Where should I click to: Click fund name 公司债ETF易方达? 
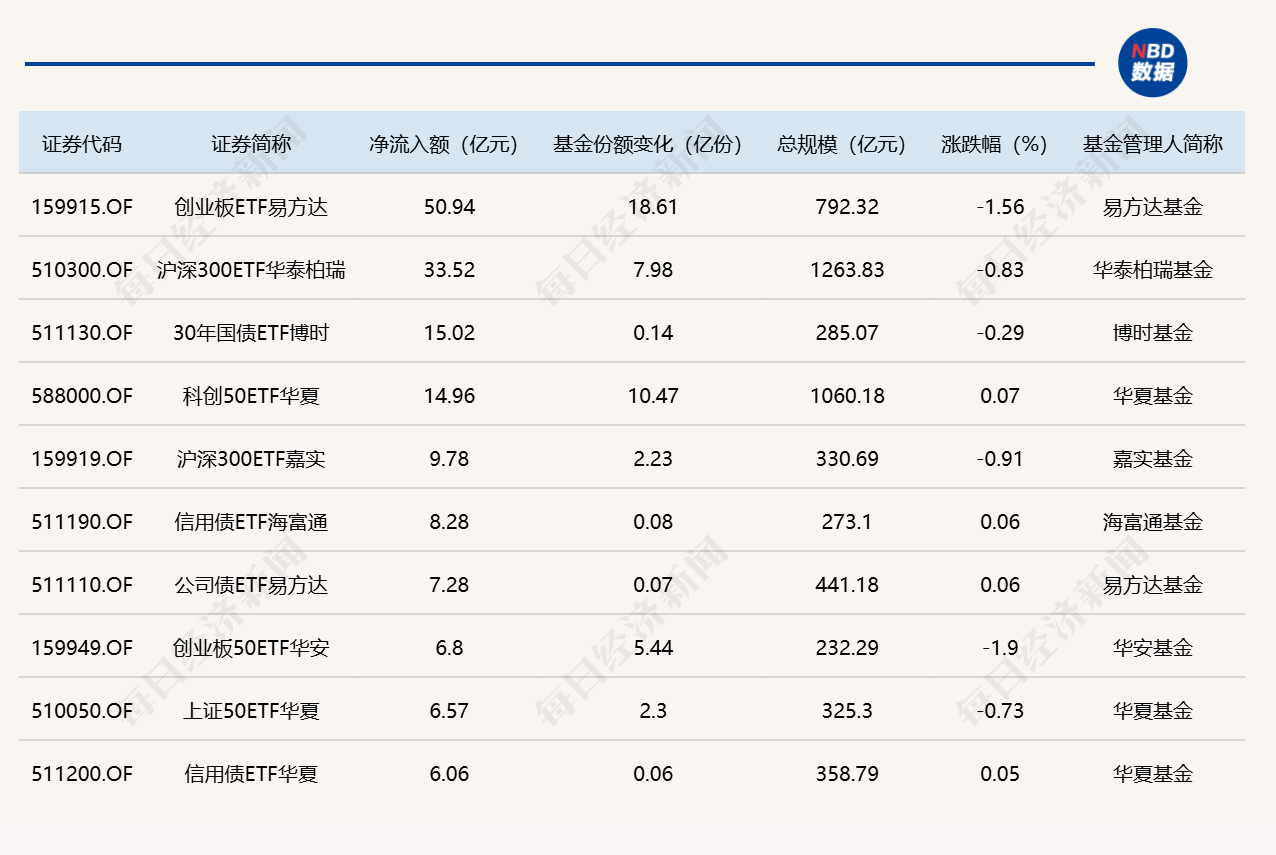point(251,585)
